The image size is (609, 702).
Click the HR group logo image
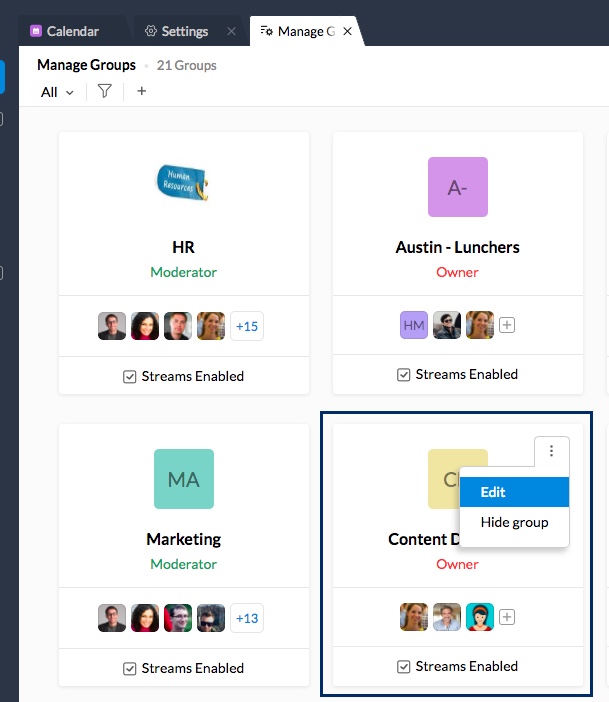tap(183, 183)
